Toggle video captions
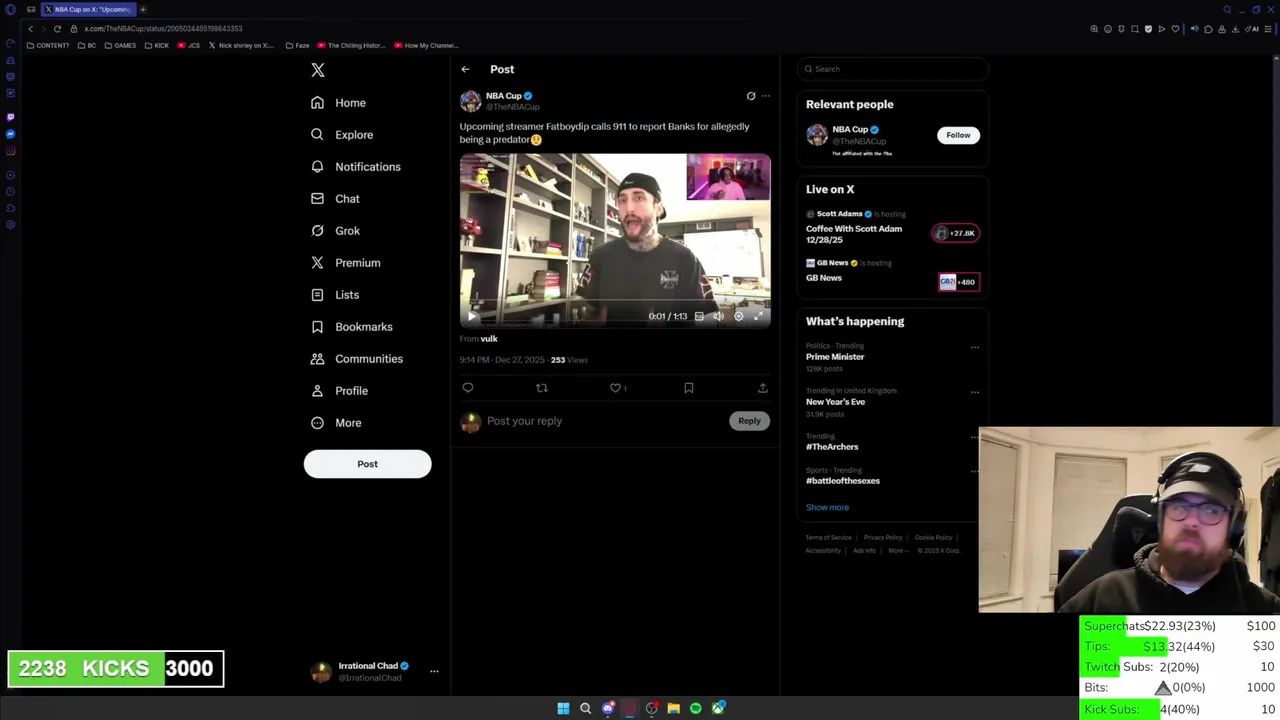 click(699, 316)
